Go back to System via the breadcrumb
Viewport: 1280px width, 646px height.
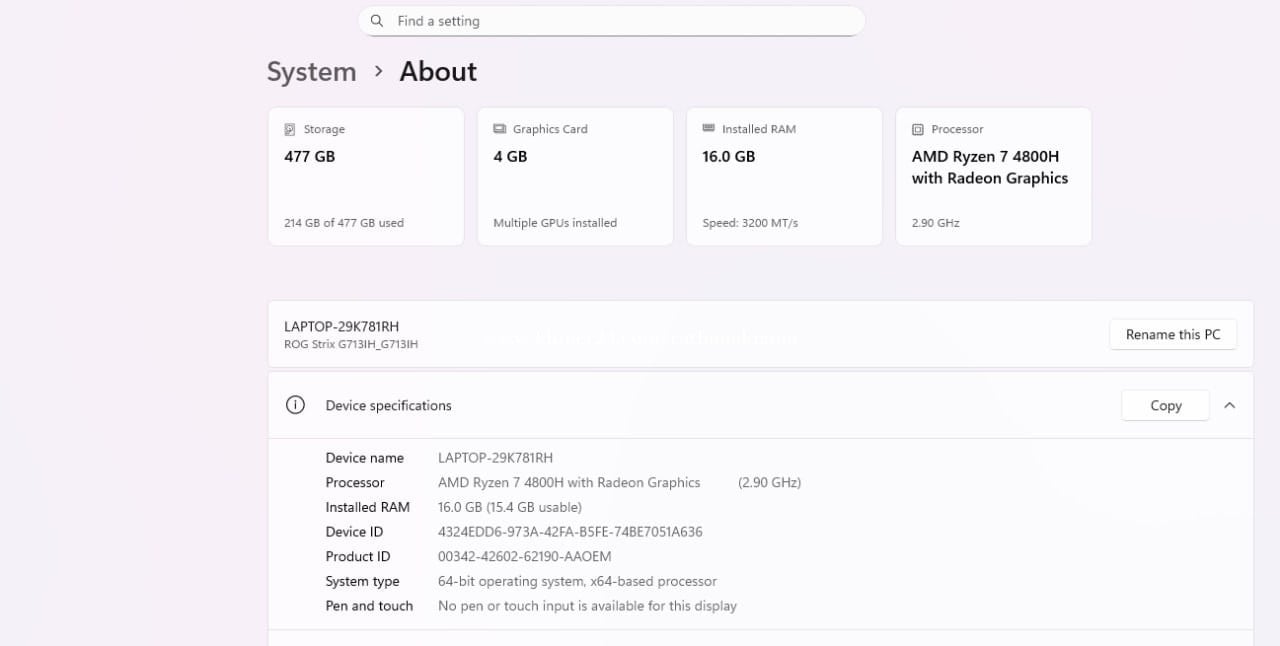(x=311, y=72)
